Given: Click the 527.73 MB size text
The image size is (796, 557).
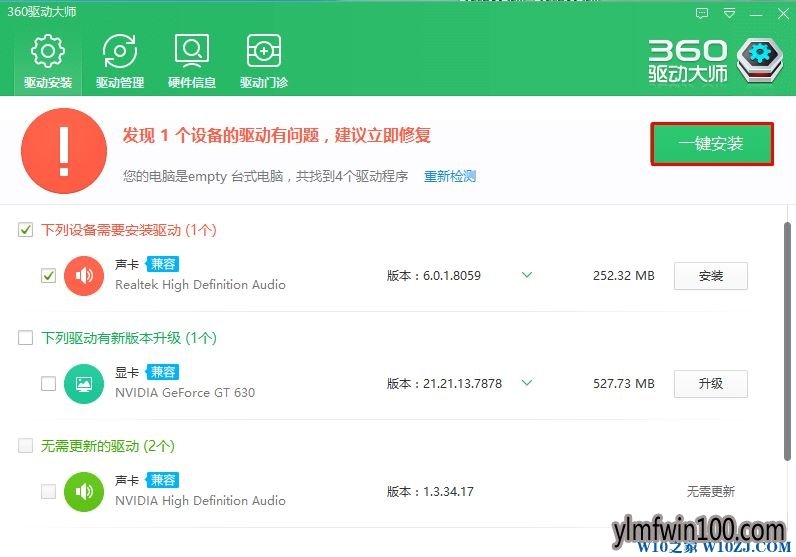Looking at the screenshot, I should coord(624,384).
